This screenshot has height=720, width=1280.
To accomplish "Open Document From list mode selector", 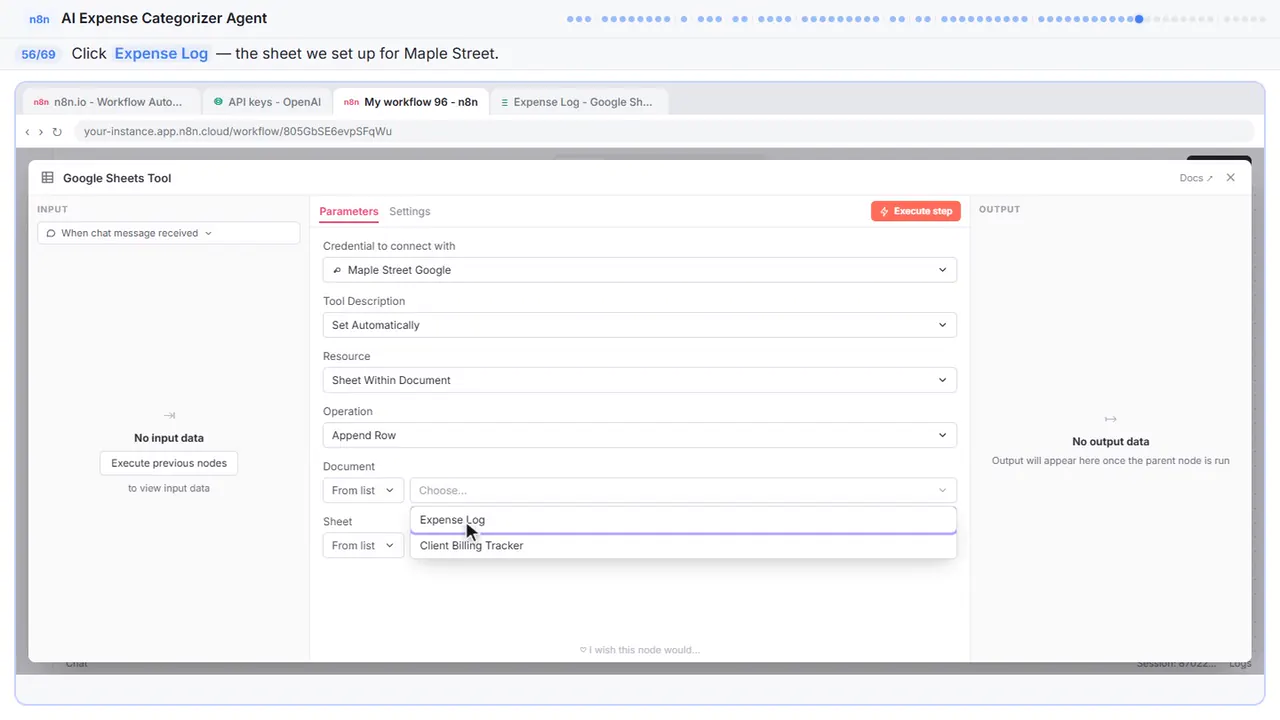I will (363, 490).
